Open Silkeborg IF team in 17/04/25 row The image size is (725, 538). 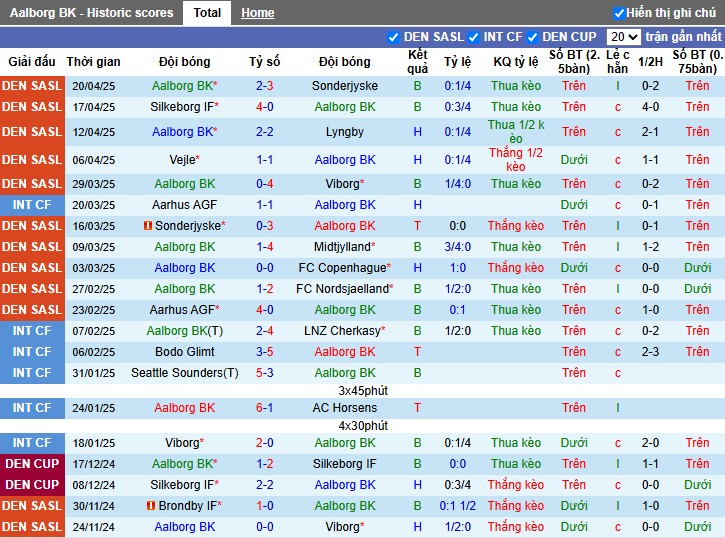click(184, 107)
